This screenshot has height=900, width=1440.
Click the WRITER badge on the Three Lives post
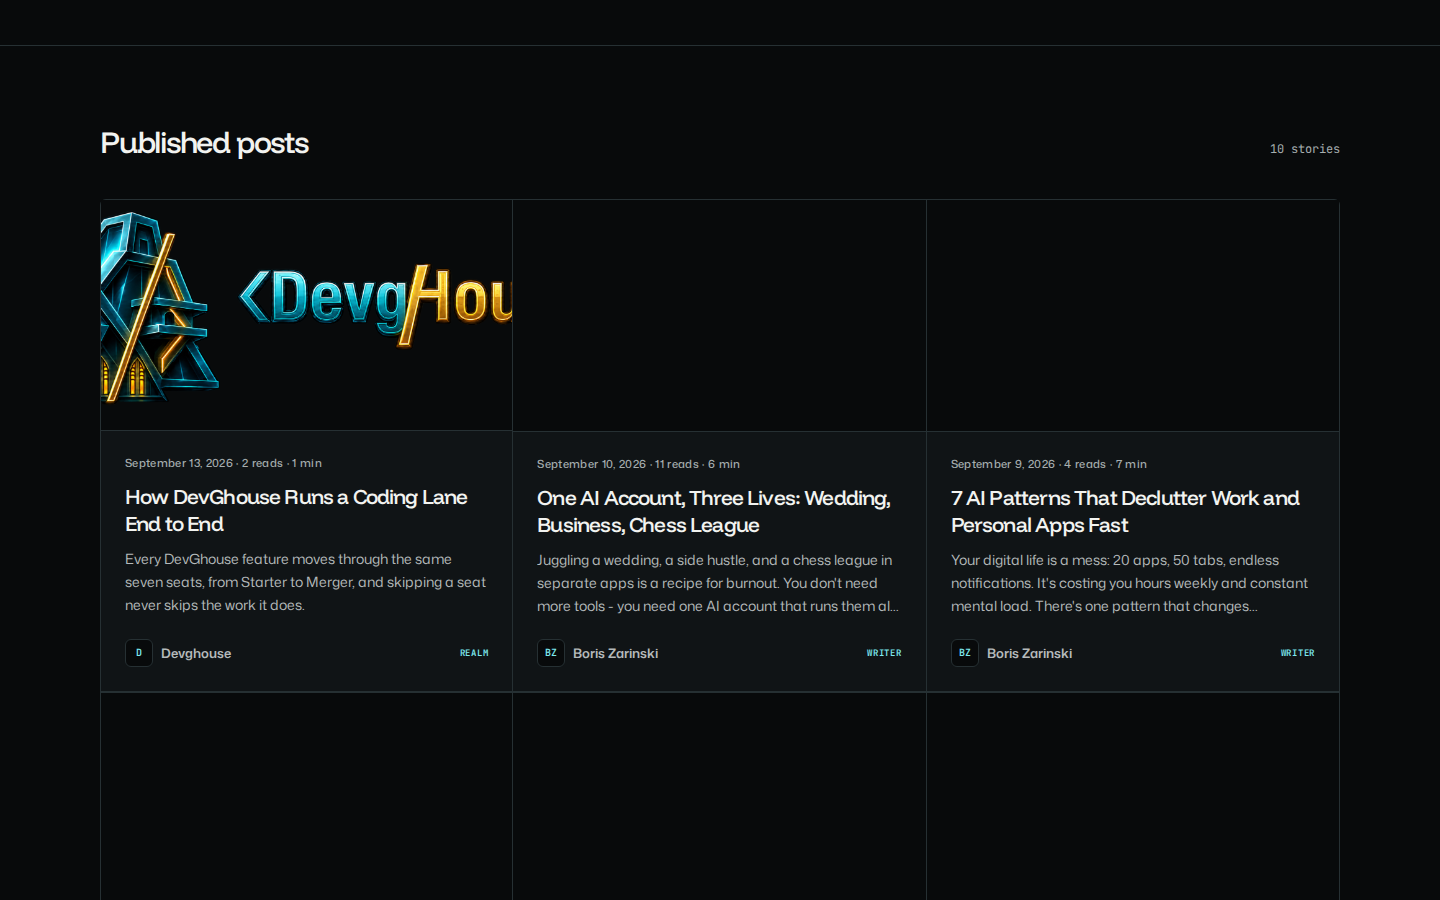pyautogui.click(x=884, y=653)
